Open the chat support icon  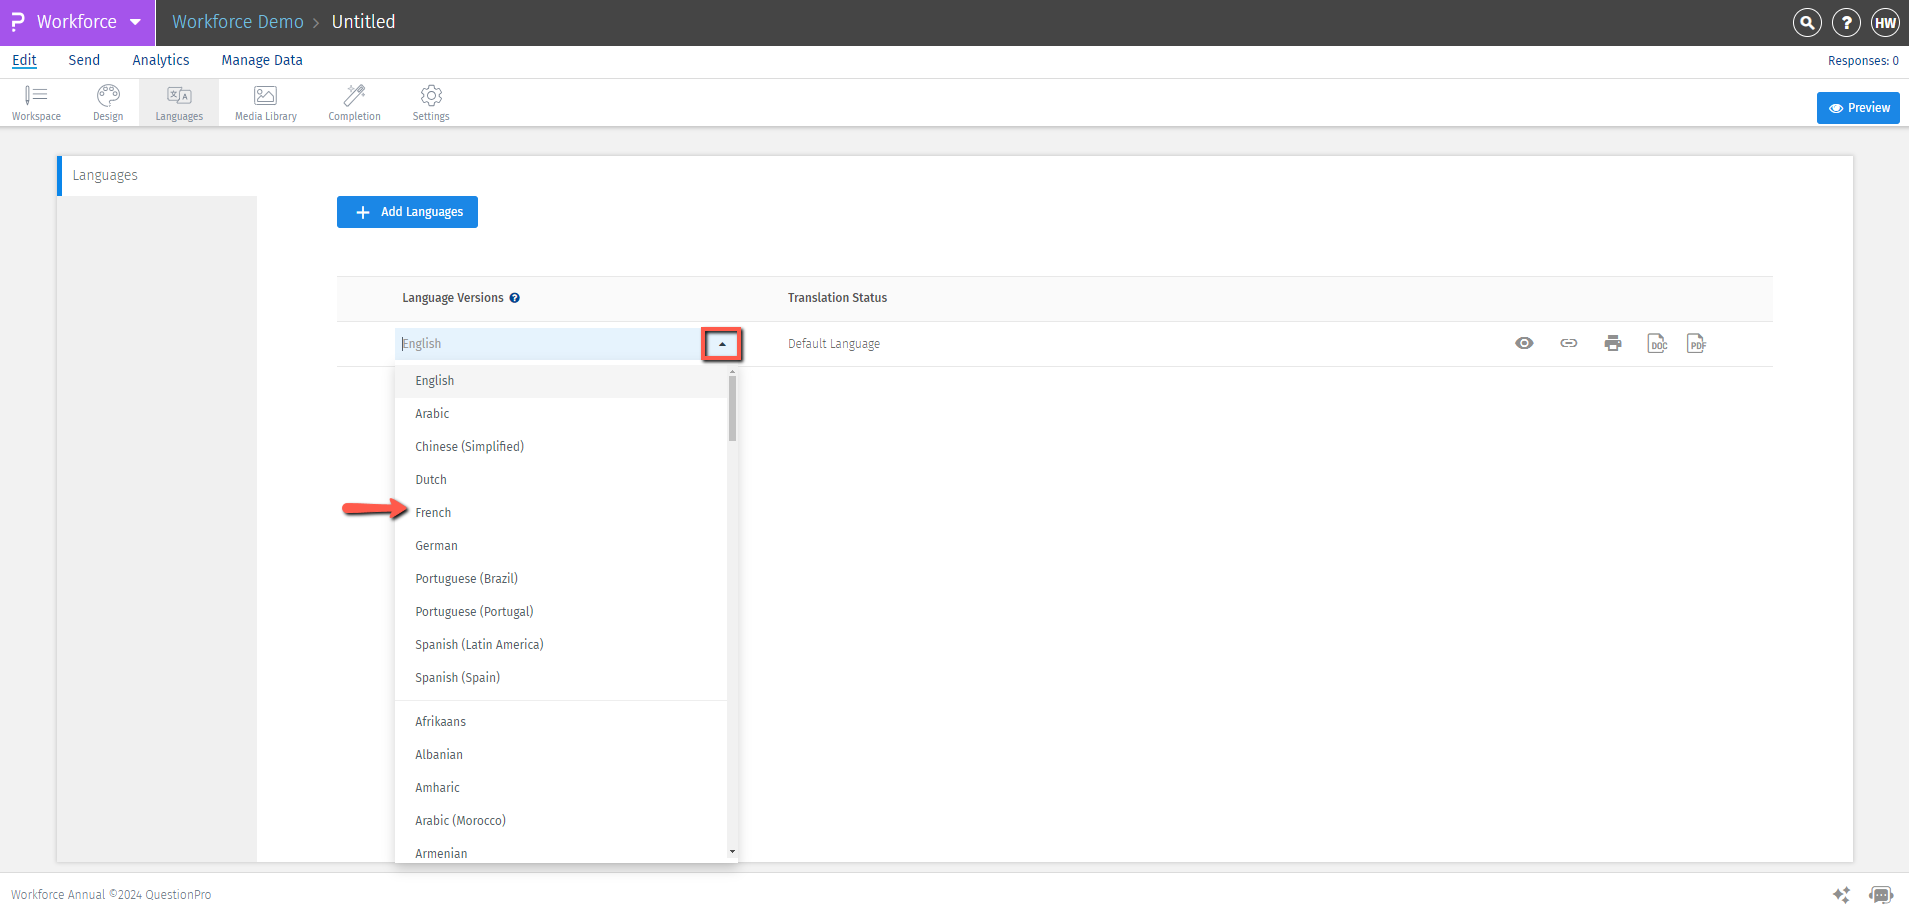point(1881,894)
